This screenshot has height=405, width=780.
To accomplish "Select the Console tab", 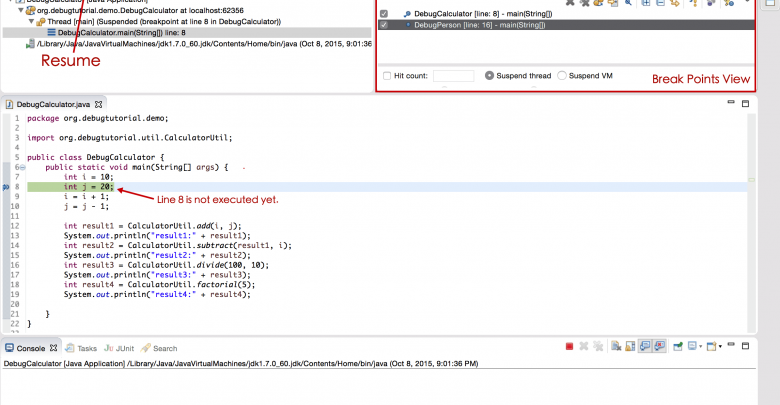I will pos(30,348).
